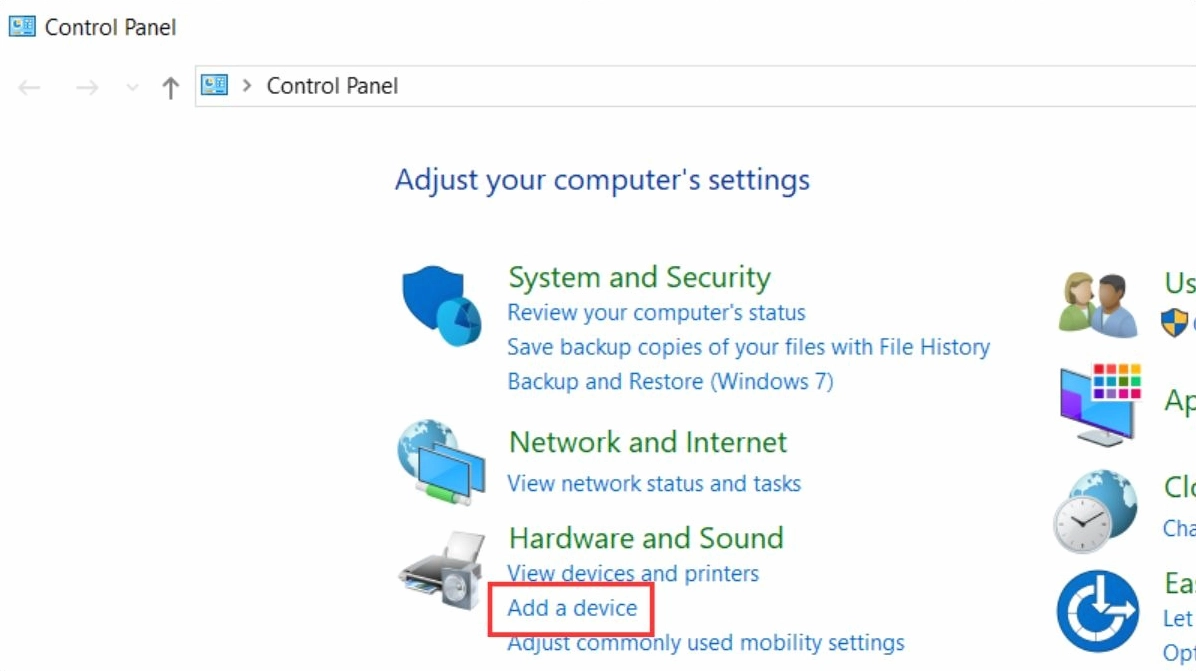Open the recent pages dropdown chevron
Image resolution: width=1196 pixels, height=671 pixels.
point(131,86)
